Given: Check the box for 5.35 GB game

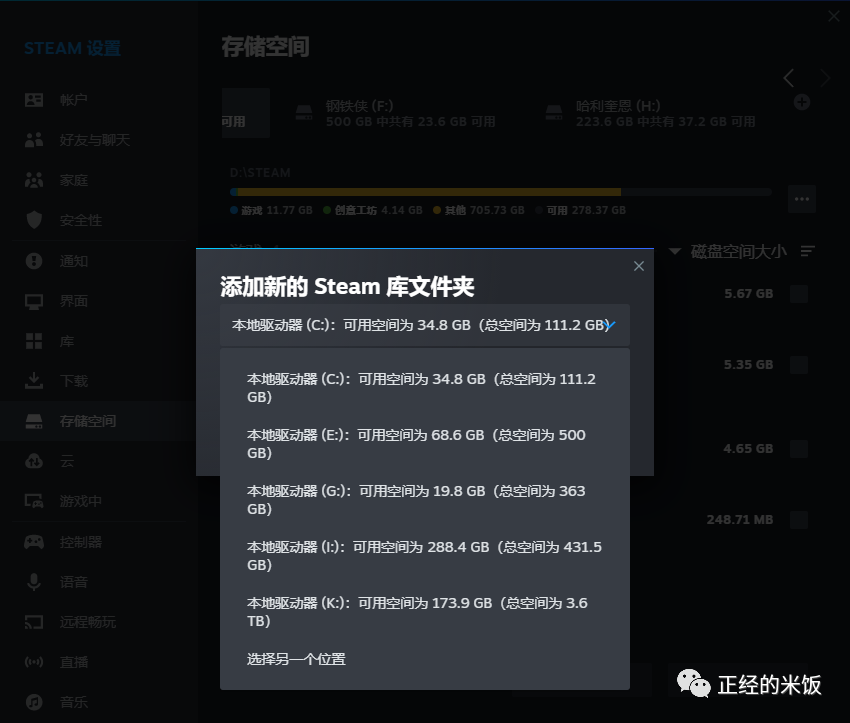Looking at the screenshot, I should (799, 365).
